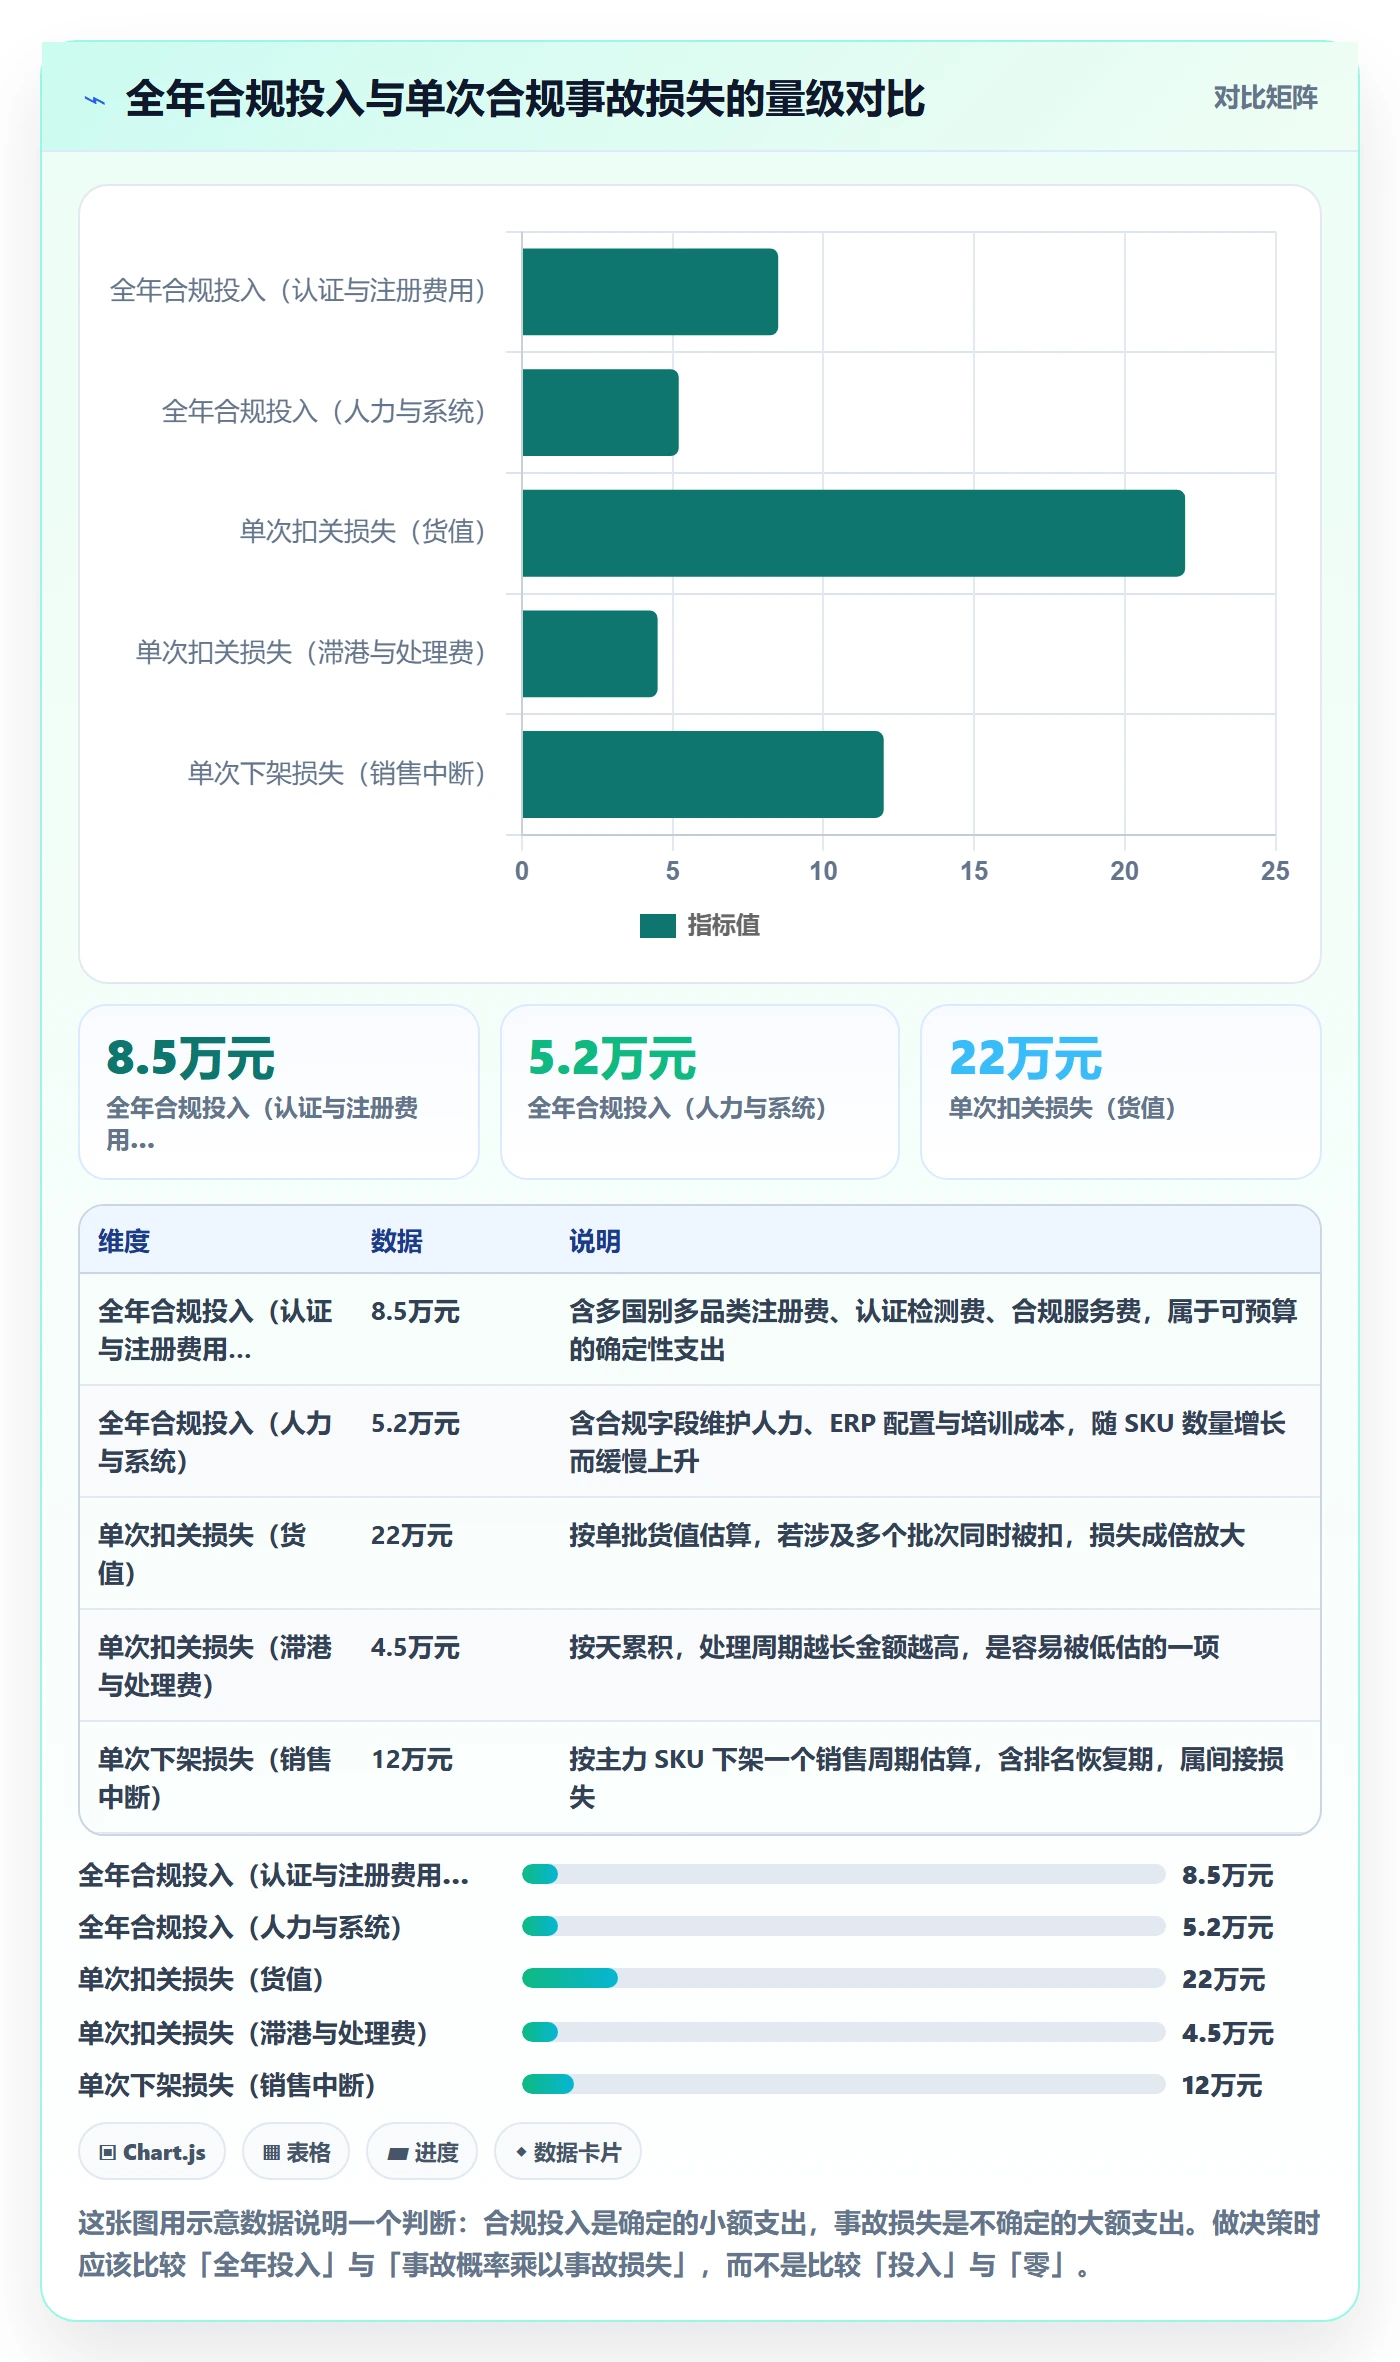1400x2362 pixels.
Task: Select the chart bar for 单次扣关损失（货值）
Action: tap(853, 533)
